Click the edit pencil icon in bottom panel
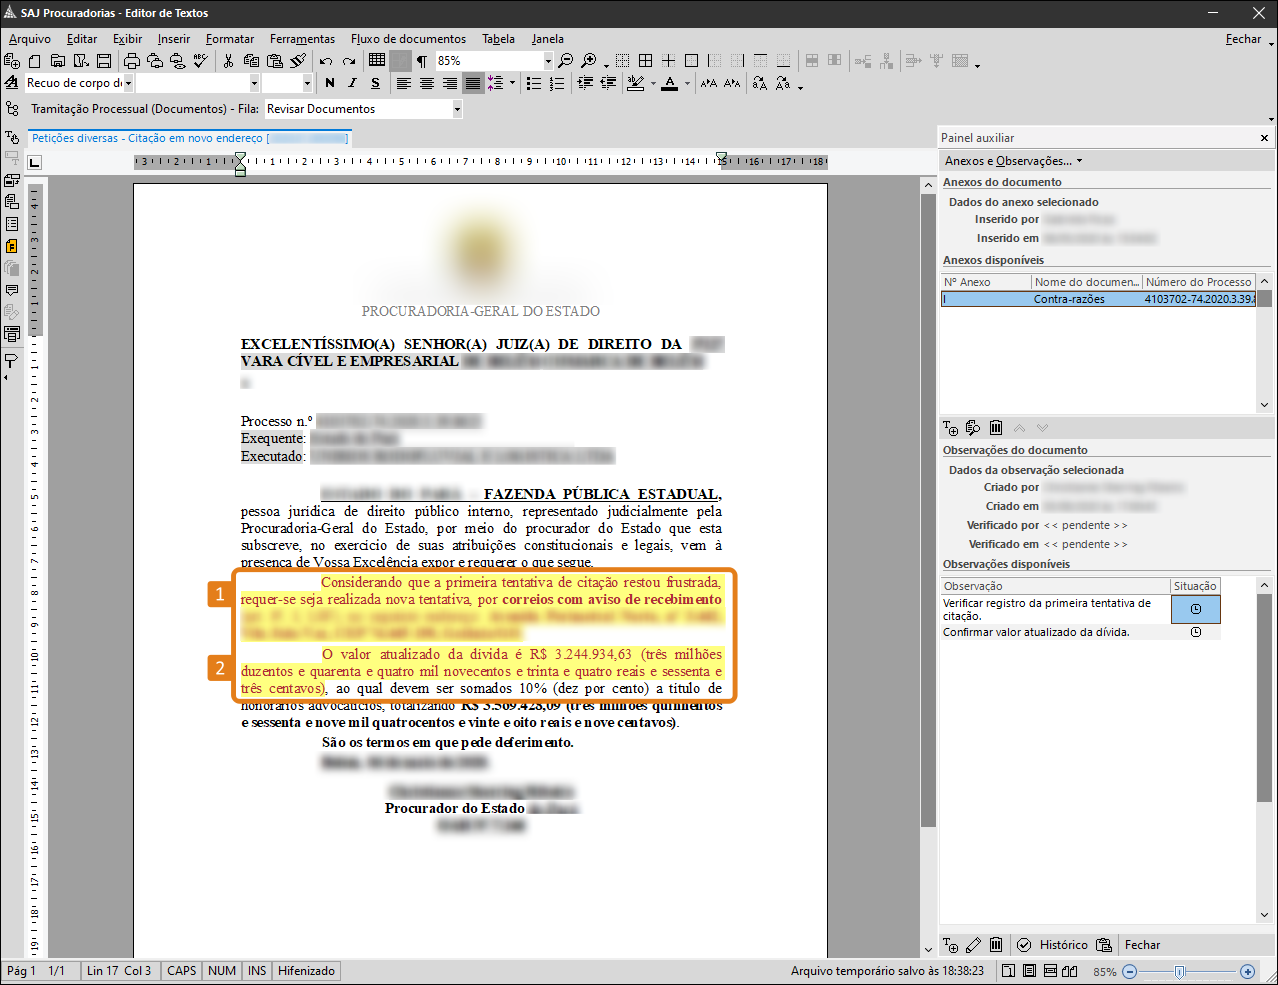 (973, 945)
